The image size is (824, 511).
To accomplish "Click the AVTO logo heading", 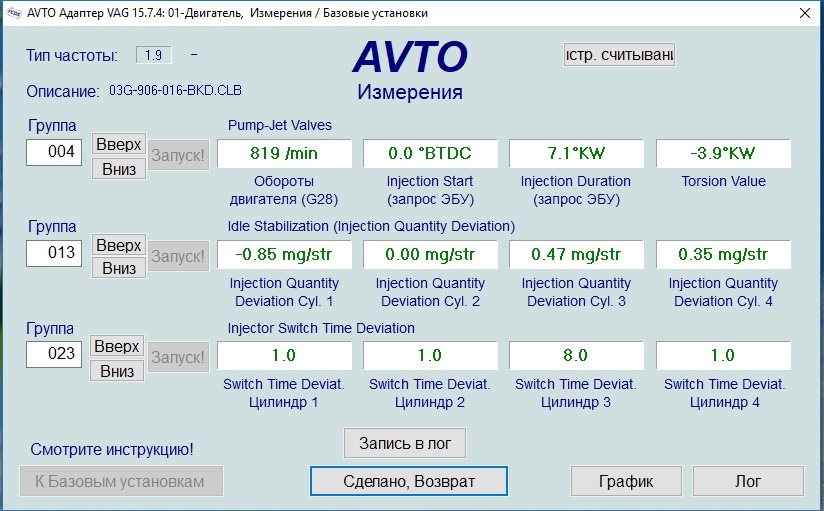I will point(410,57).
